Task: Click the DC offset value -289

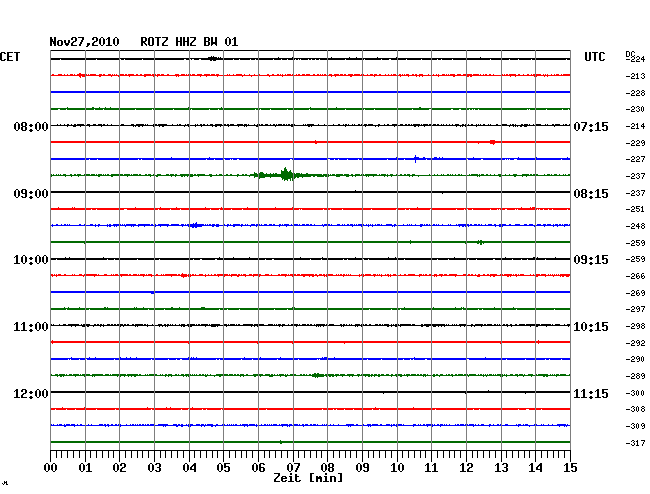Action: tap(635, 376)
